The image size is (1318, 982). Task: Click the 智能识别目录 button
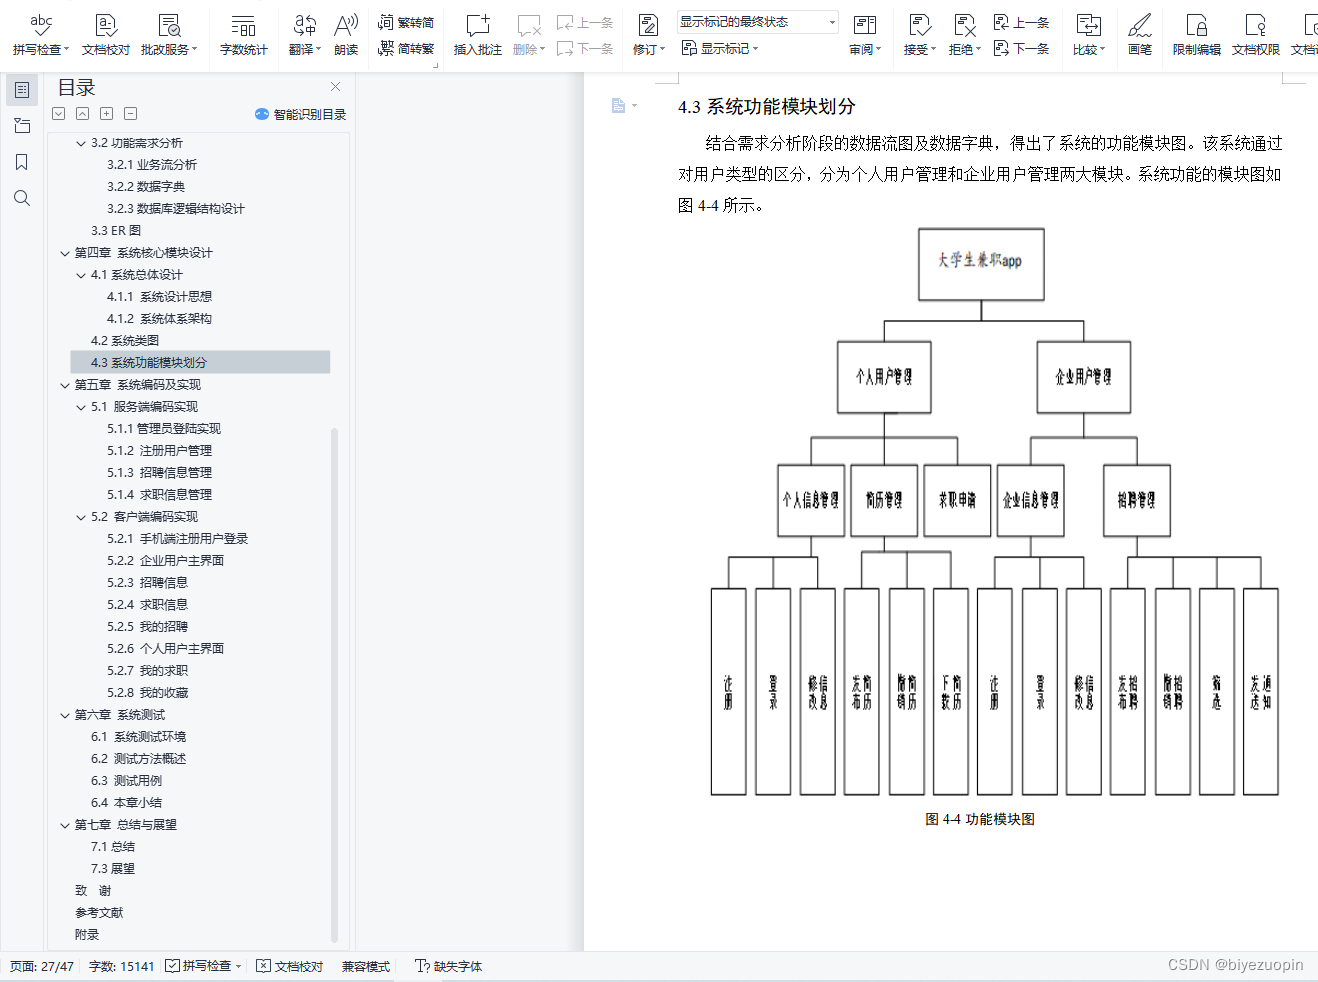pos(299,113)
